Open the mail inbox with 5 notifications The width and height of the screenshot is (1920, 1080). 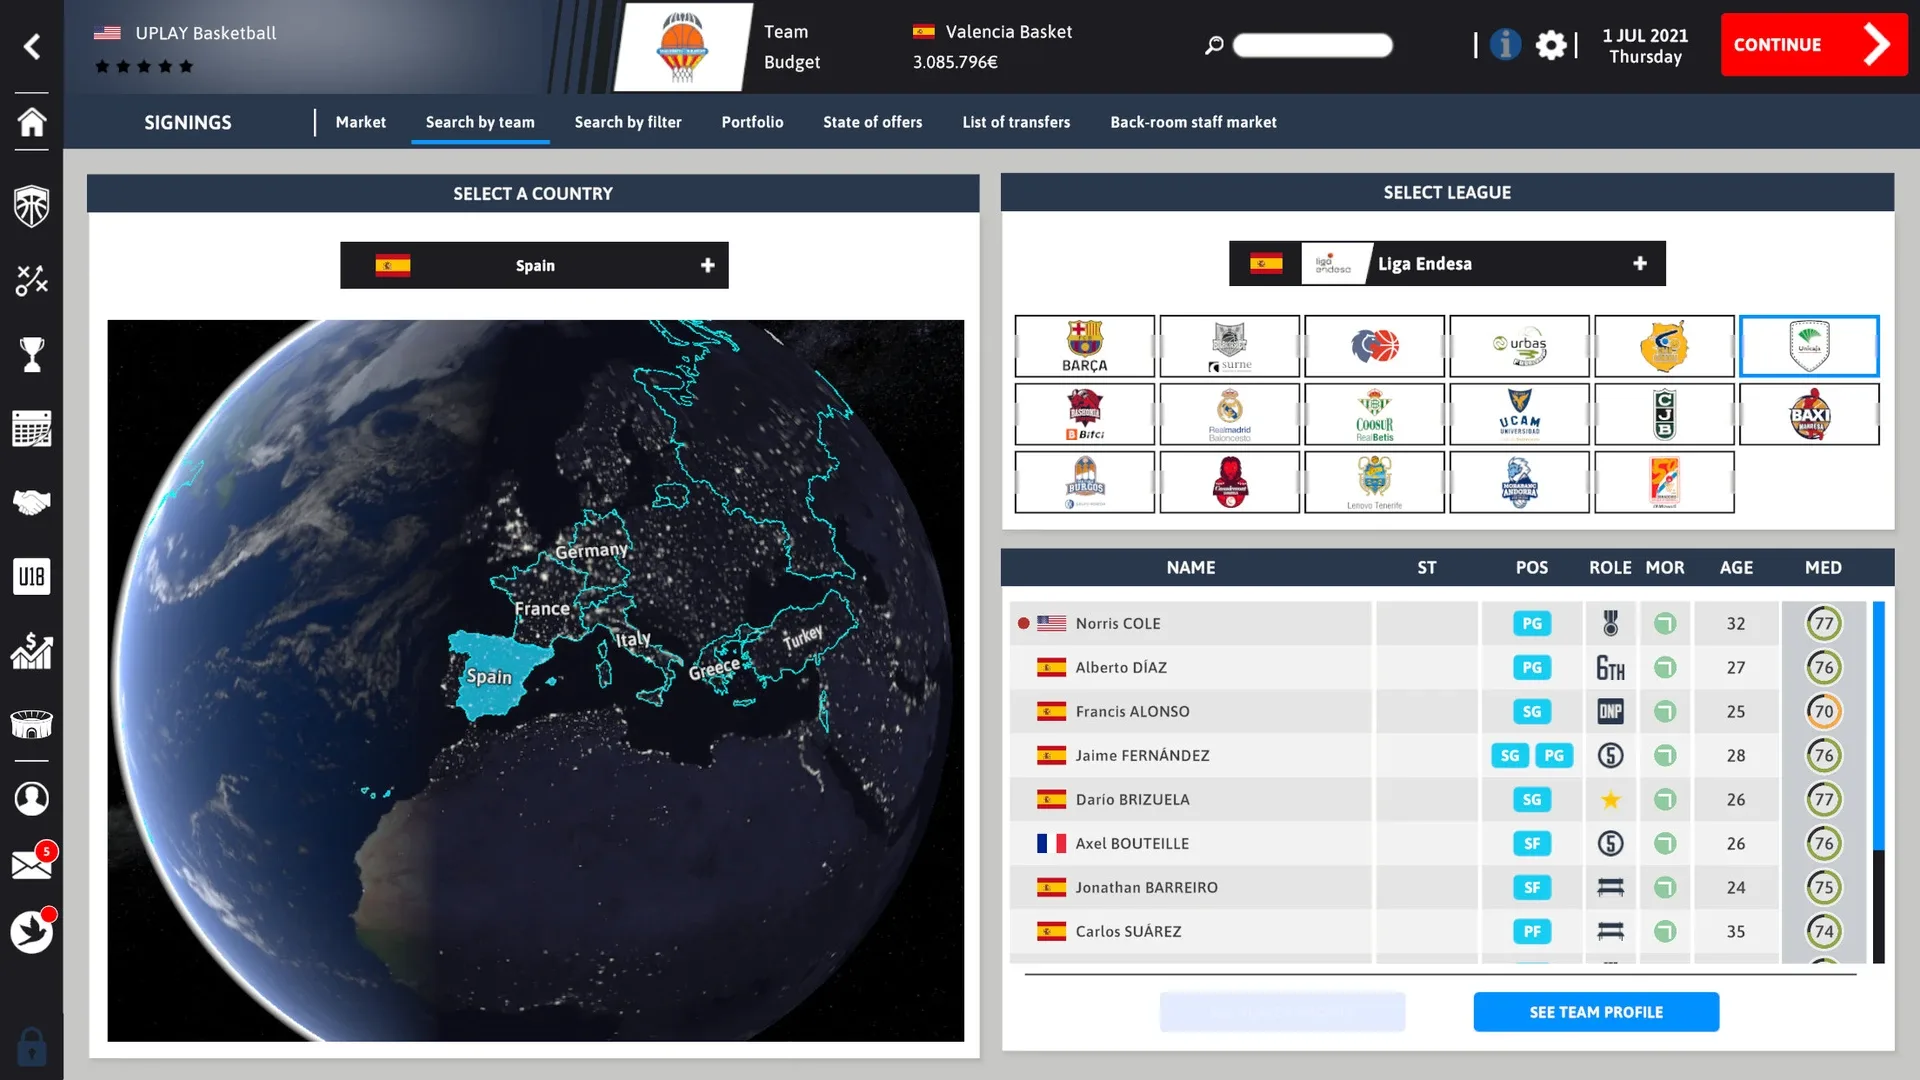[x=31, y=864]
